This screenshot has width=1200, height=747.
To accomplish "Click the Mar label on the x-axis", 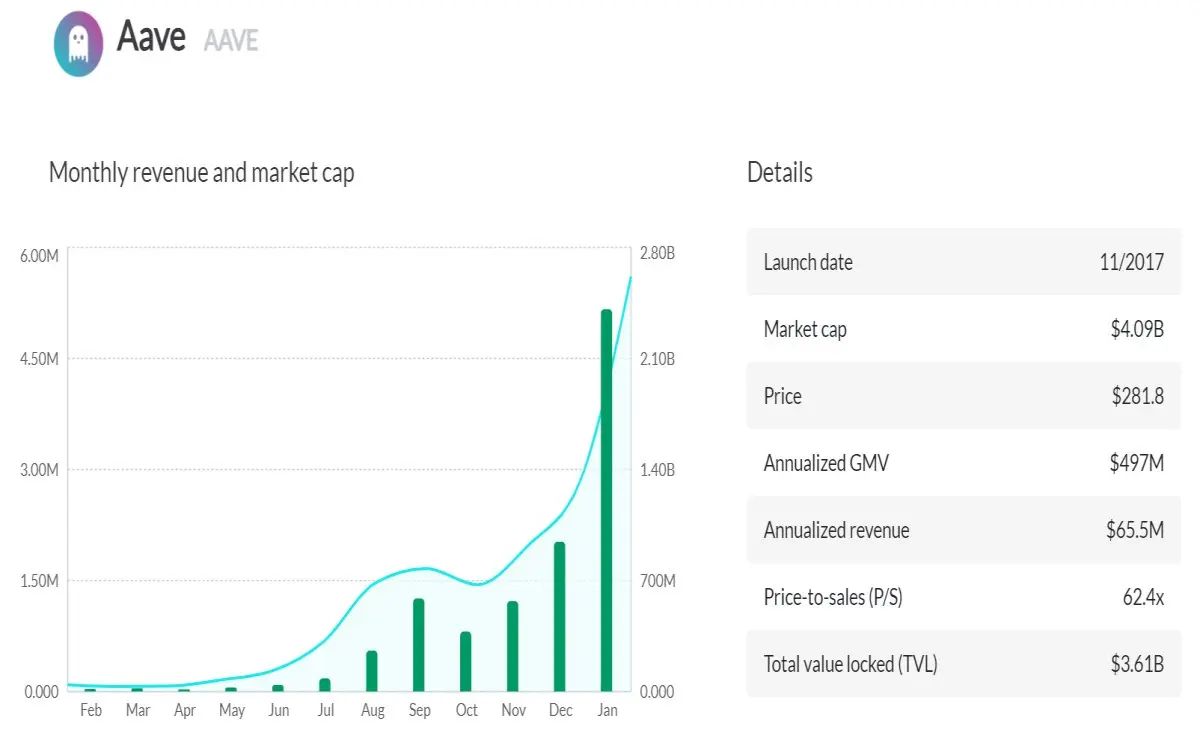I will (x=138, y=710).
